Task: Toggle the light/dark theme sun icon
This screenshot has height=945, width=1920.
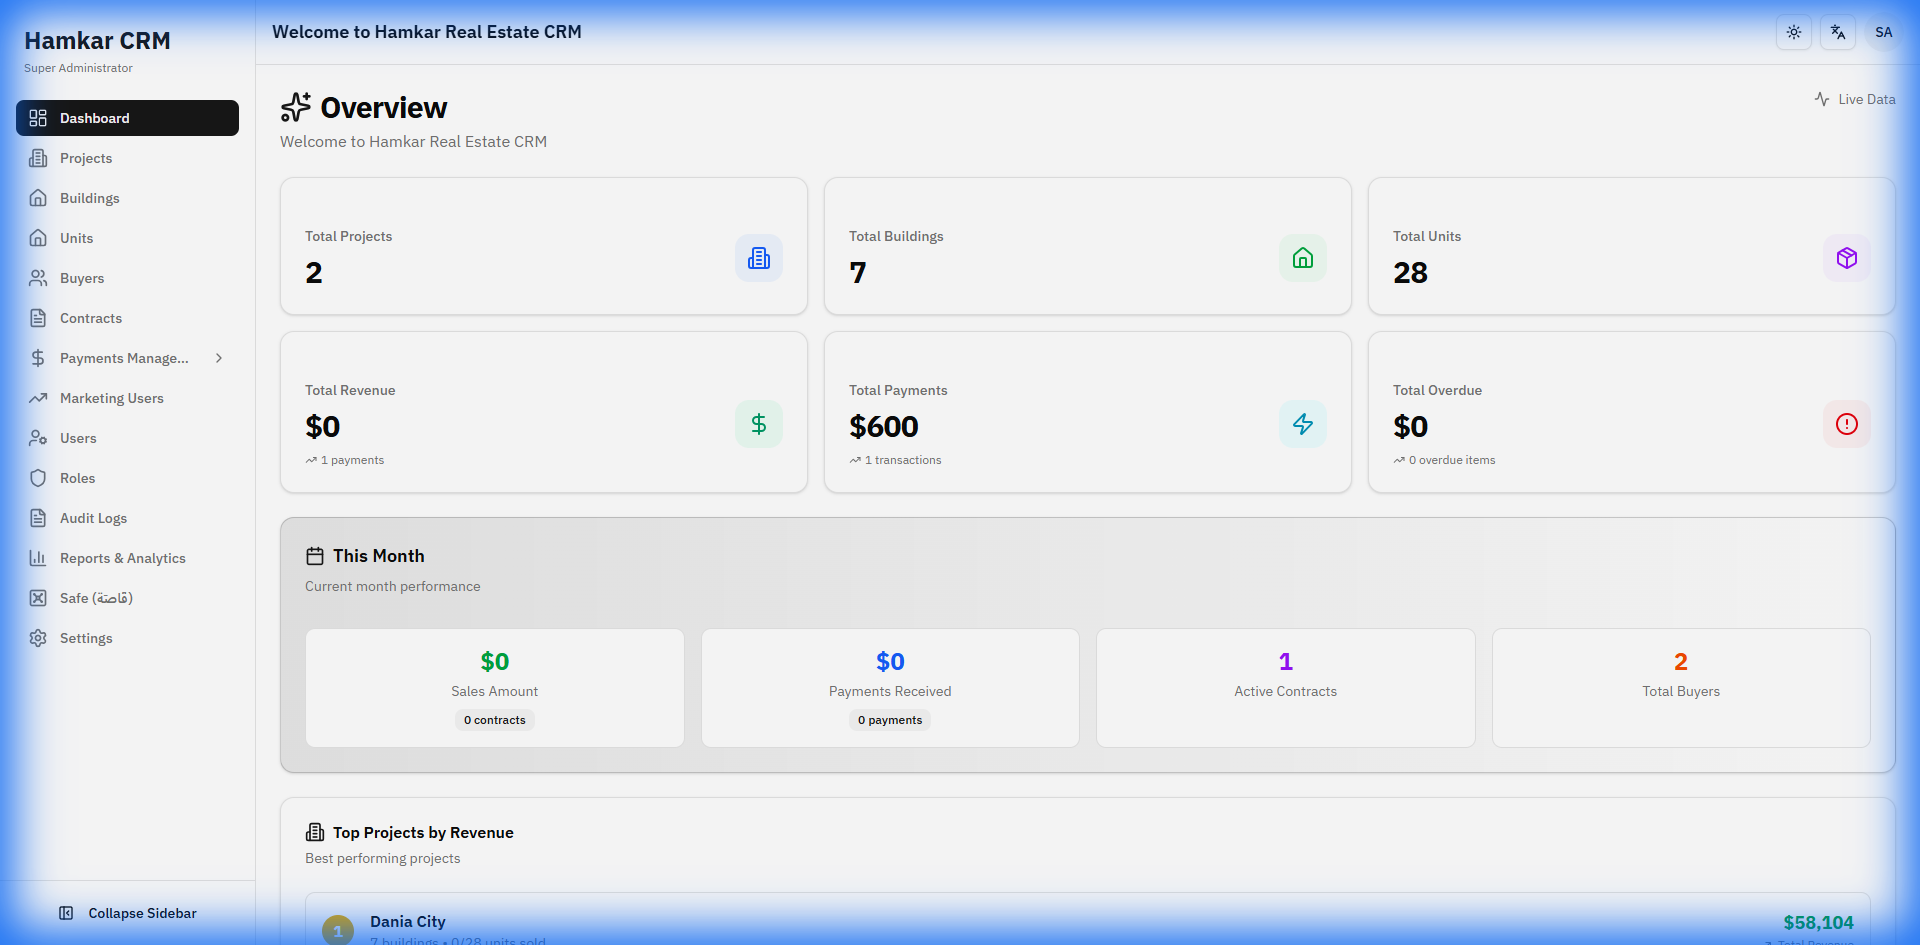Action: coord(1794,32)
